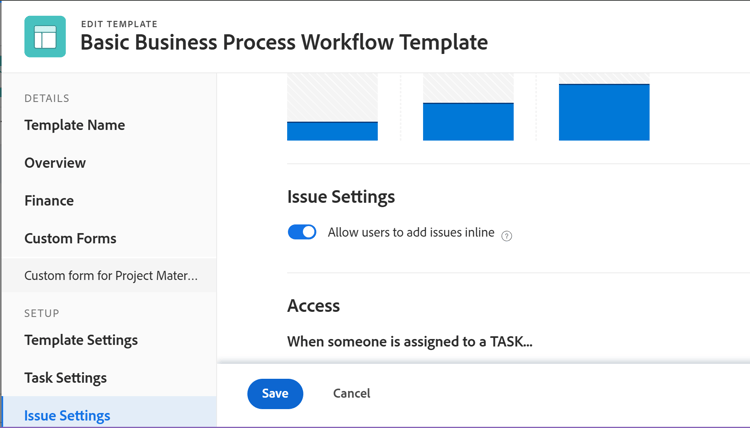Open Custom Forms in sidebar
Screen dimensions: 750x428
tap(70, 238)
